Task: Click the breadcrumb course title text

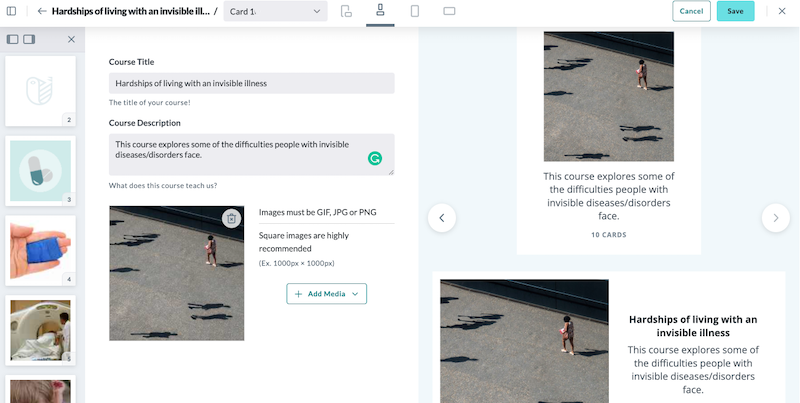Action: pyautogui.click(x=131, y=11)
